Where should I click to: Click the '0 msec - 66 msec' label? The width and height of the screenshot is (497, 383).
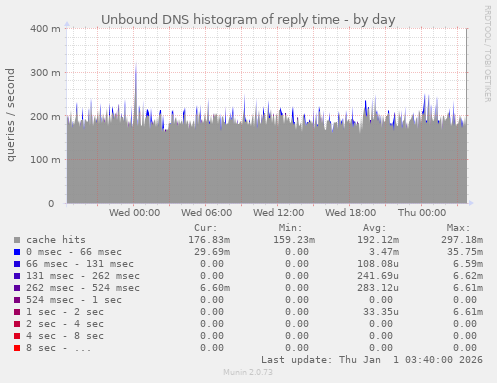pos(74,252)
